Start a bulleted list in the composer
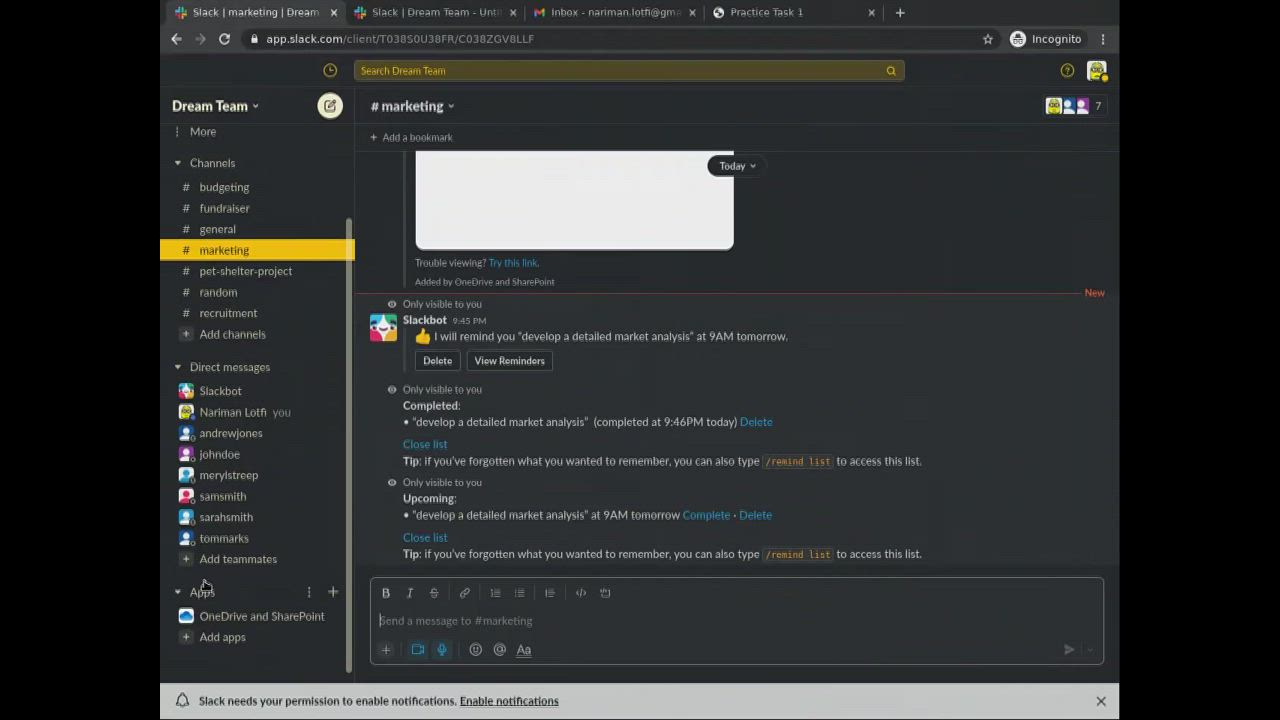Viewport: 1280px width, 720px height. point(519,593)
